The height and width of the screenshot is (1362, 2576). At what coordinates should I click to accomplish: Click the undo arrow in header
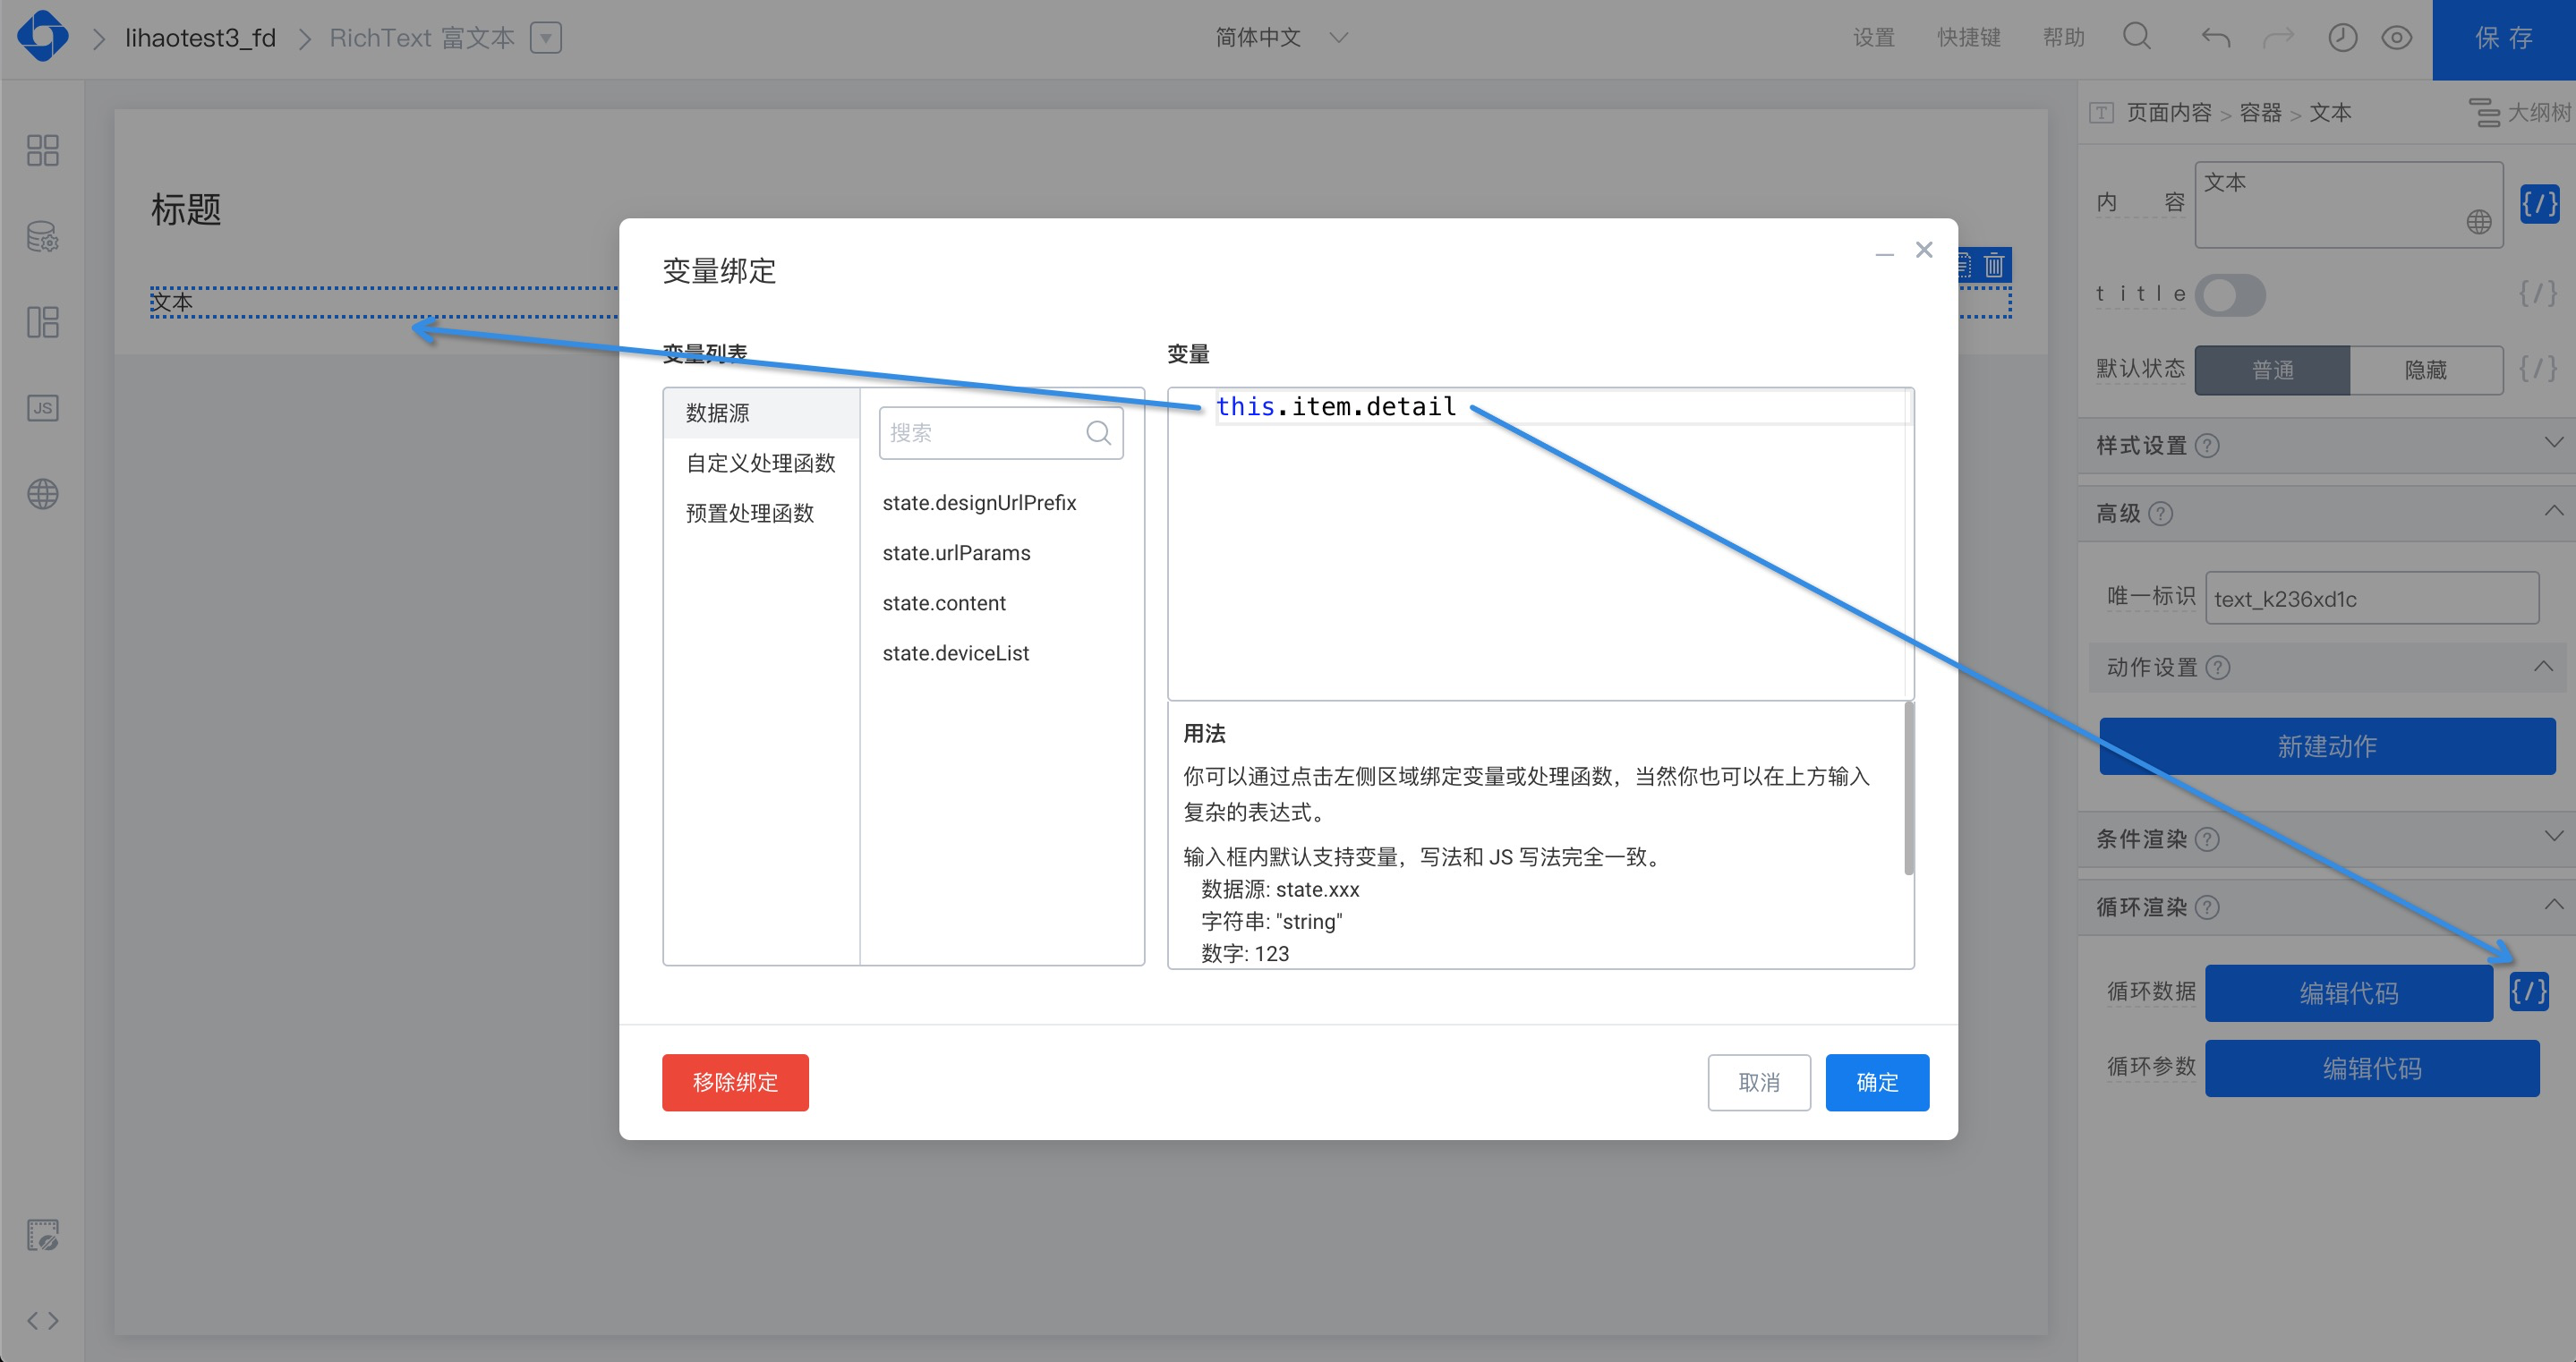tap(2216, 38)
